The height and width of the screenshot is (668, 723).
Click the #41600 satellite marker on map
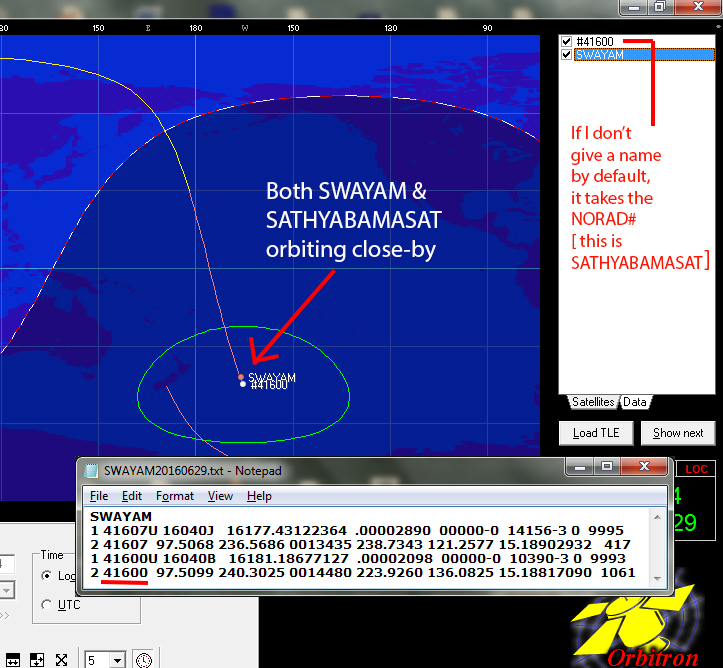pos(243,384)
